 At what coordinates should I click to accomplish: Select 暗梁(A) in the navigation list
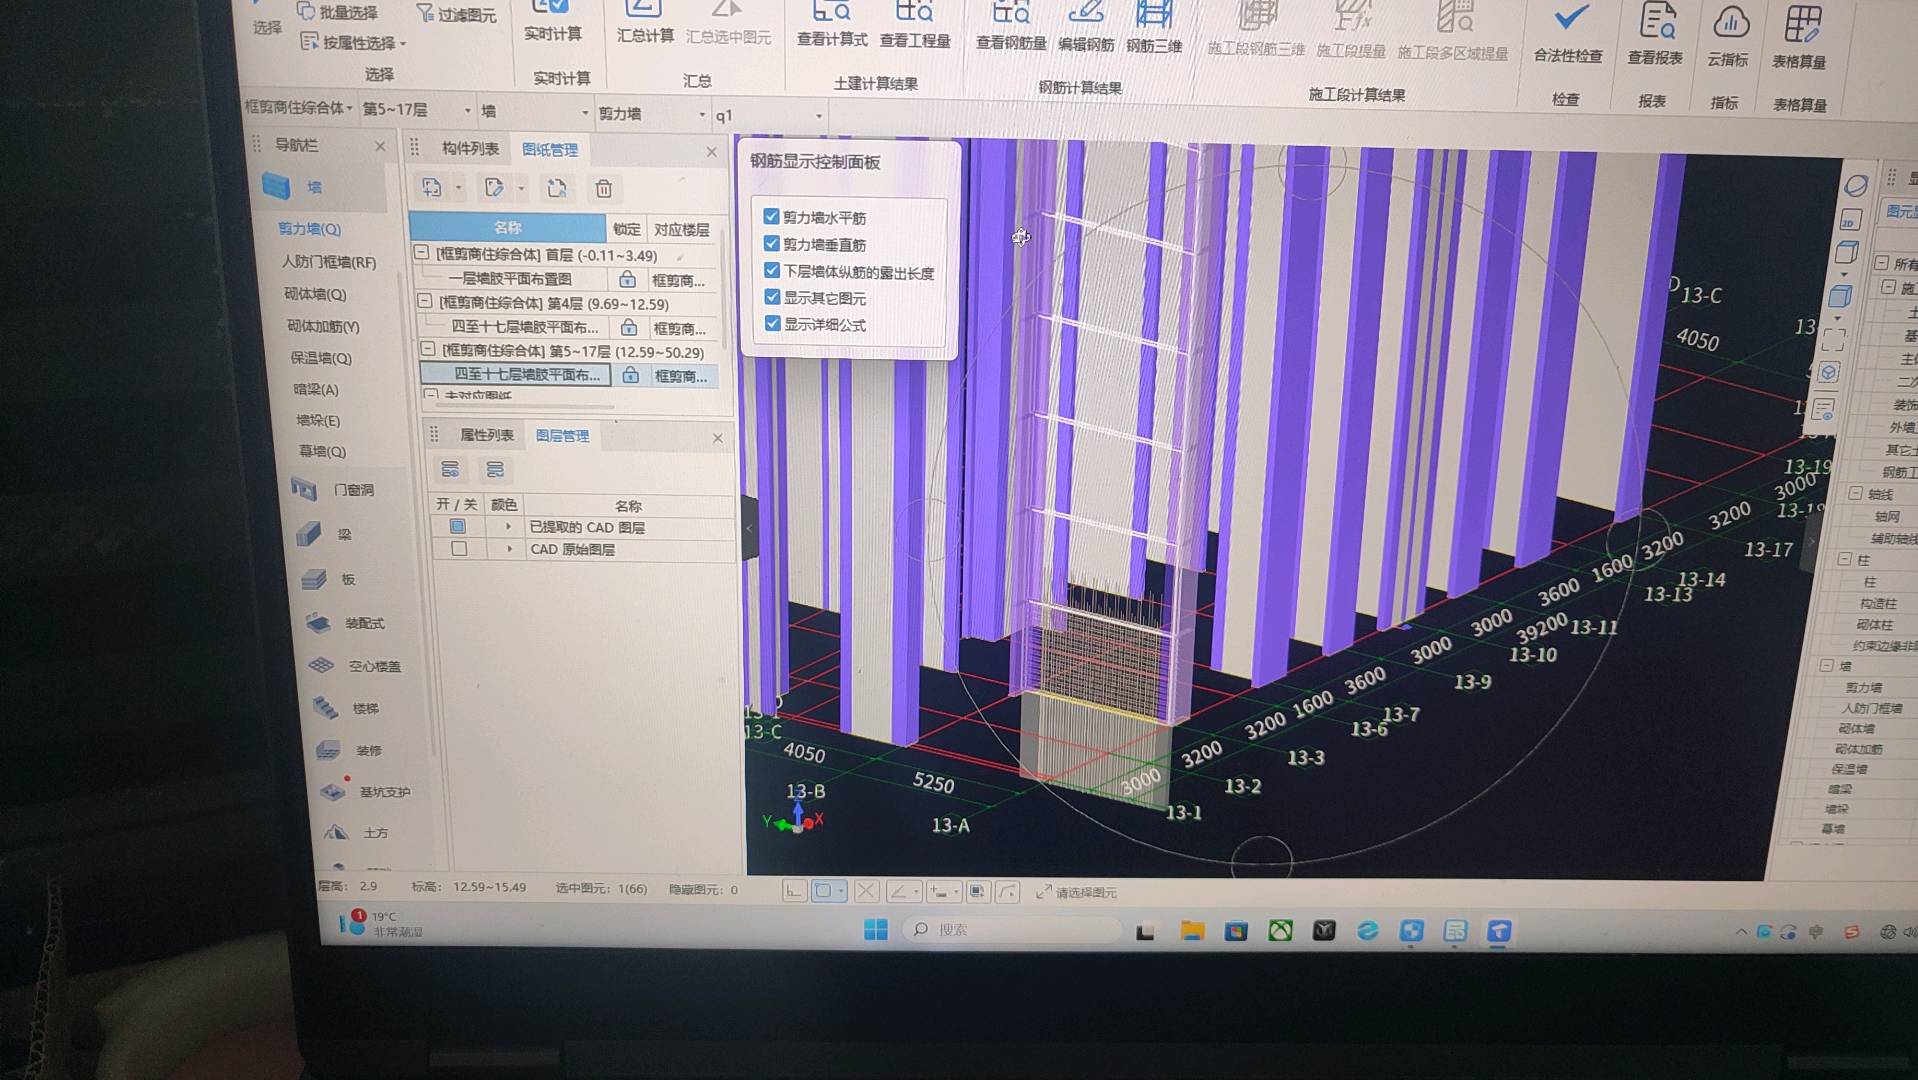[316, 389]
